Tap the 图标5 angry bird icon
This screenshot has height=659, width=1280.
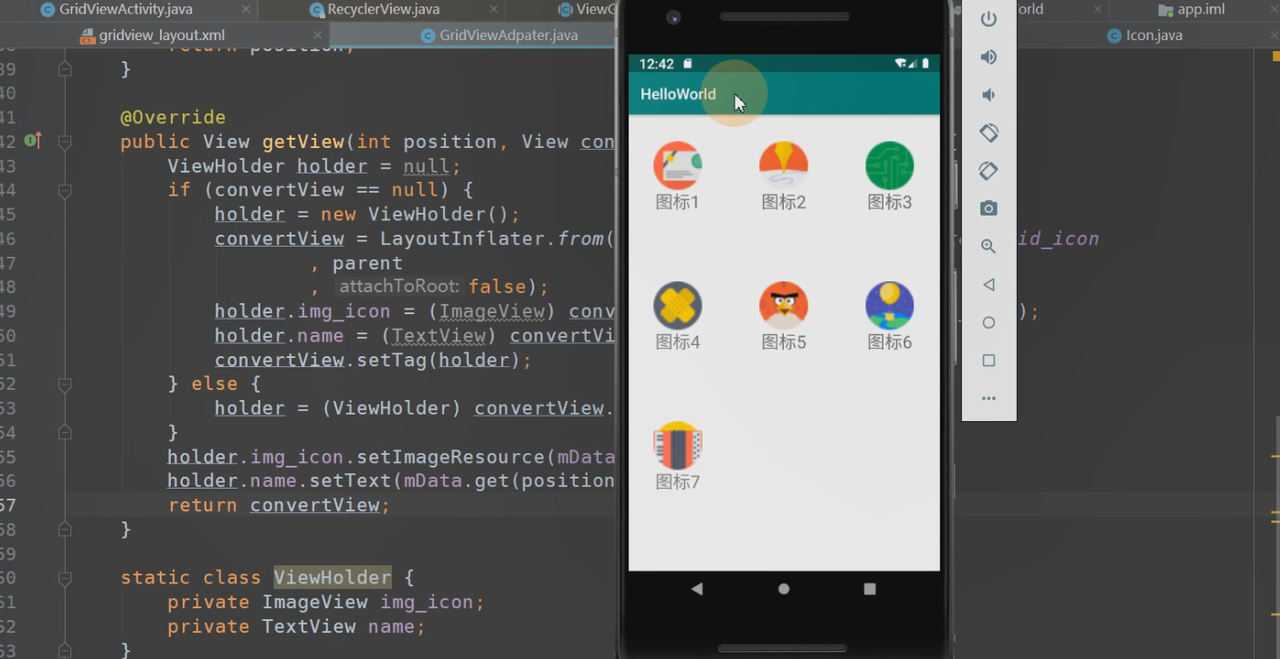[783, 306]
